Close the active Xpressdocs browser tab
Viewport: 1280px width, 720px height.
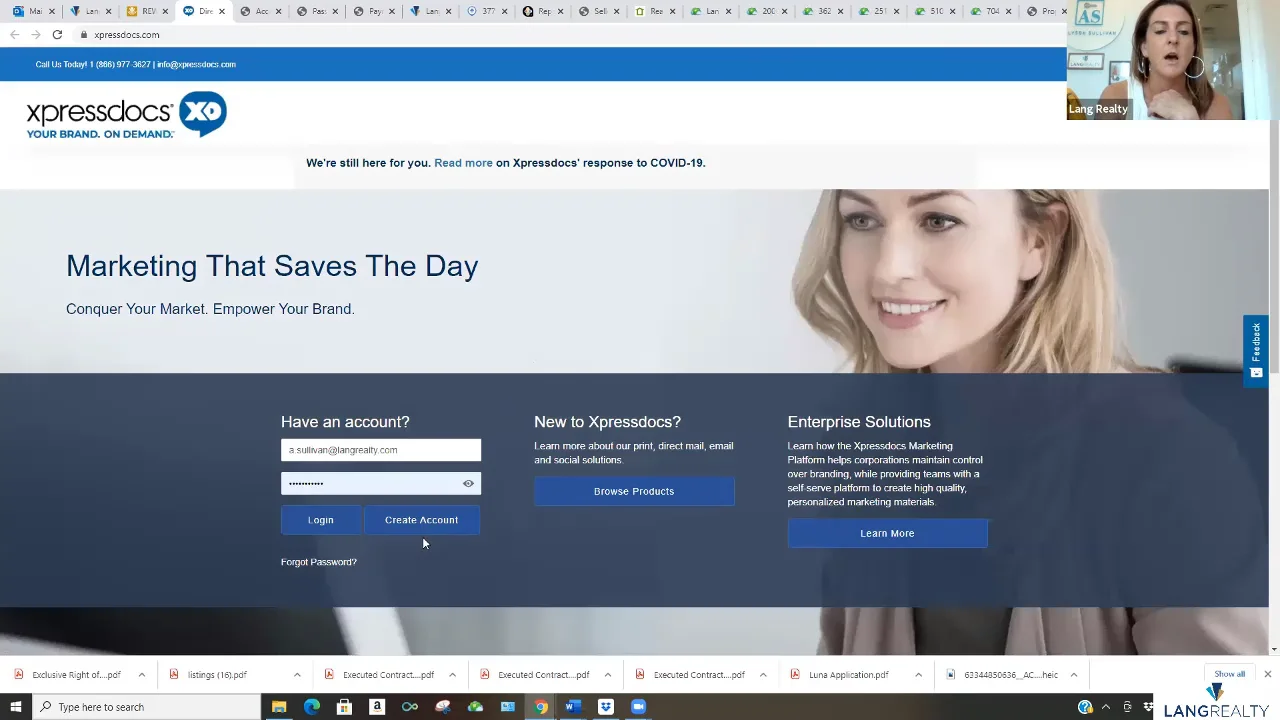[222, 11]
